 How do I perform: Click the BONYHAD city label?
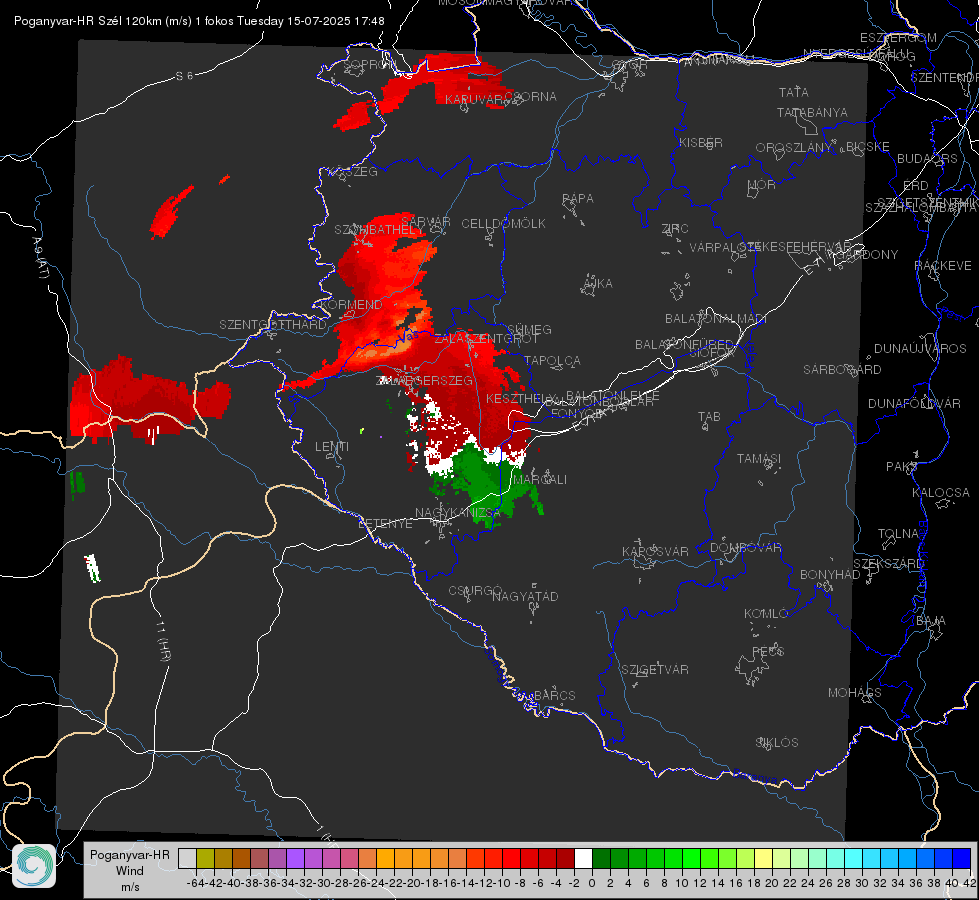(x=830, y=575)
